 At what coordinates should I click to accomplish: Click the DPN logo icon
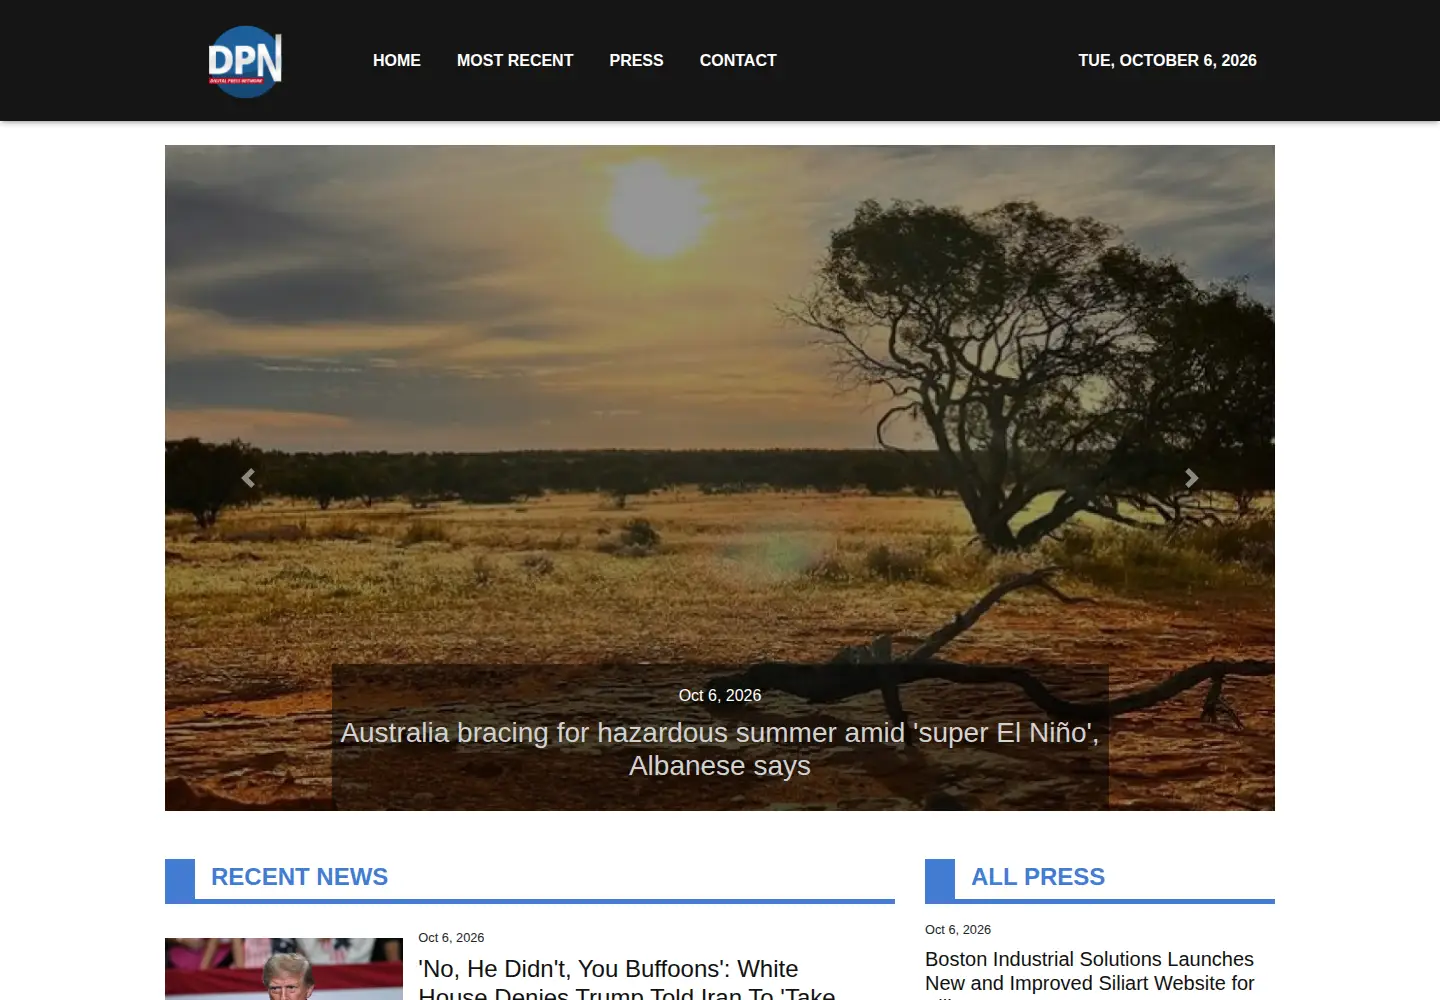[x=245, y=61]
